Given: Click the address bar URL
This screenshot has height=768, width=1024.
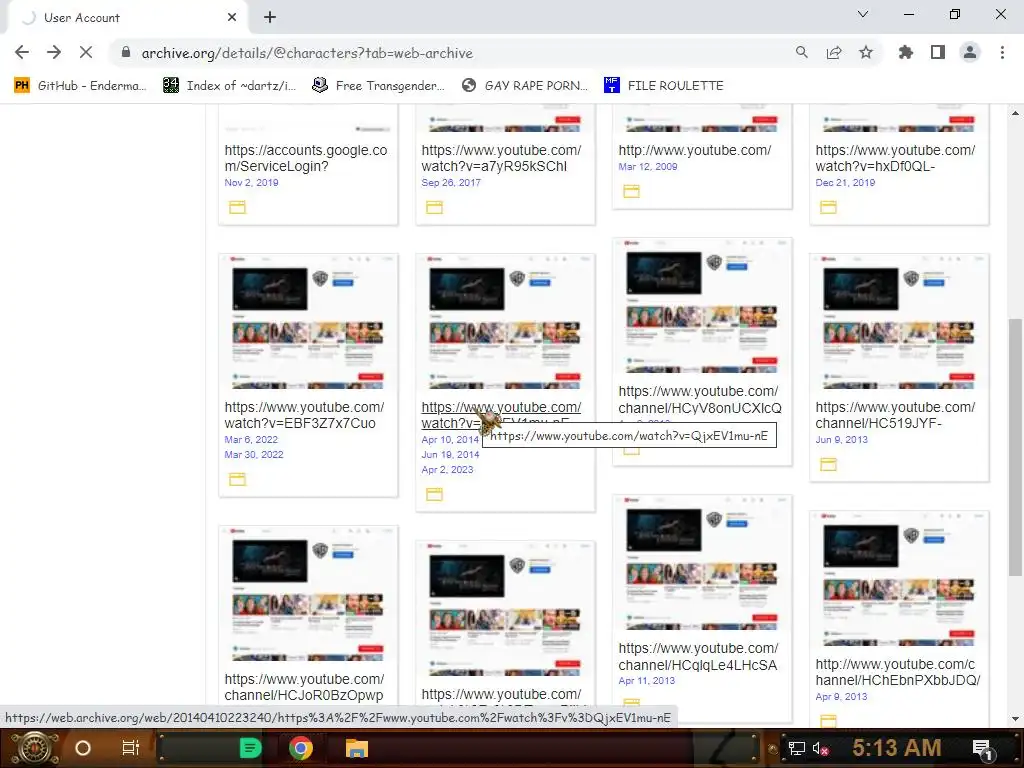Looking at the screenshot, I should (307, 53).
